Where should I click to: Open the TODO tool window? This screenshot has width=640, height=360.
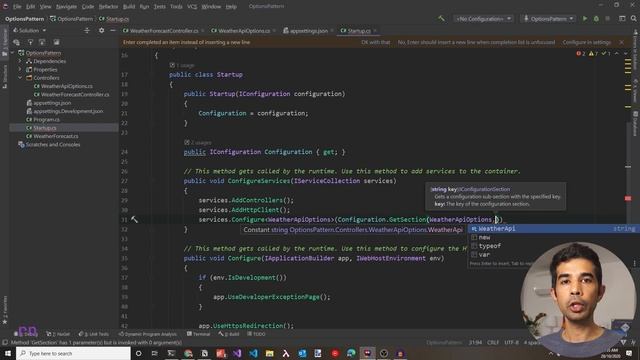pyautogui.click(x=256, y=334)
